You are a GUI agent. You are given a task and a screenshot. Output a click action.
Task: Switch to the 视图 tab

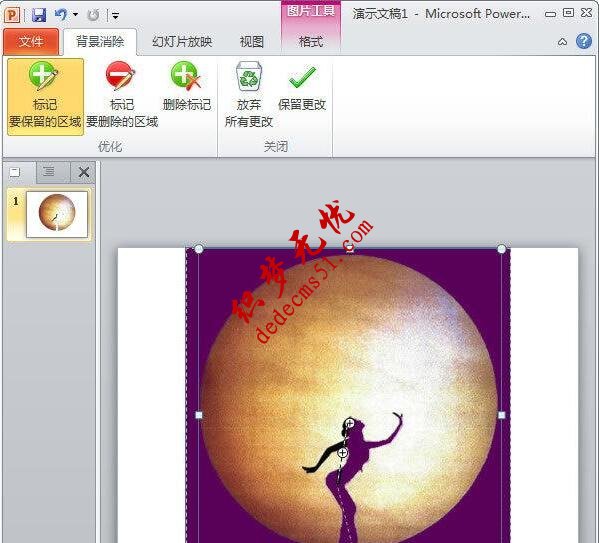coord(252,41)
